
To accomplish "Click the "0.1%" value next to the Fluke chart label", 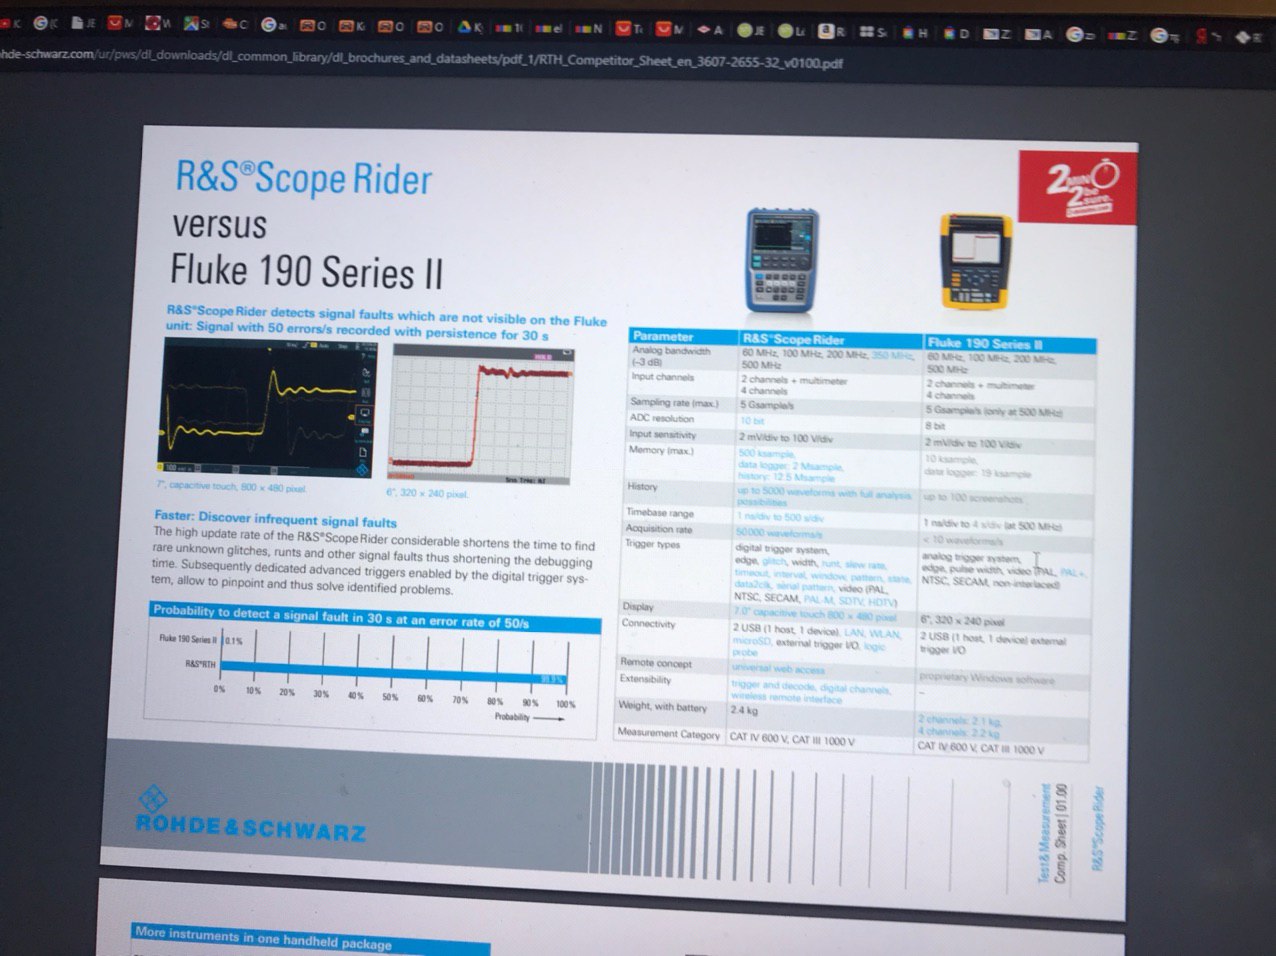I will tap(232, 641).
